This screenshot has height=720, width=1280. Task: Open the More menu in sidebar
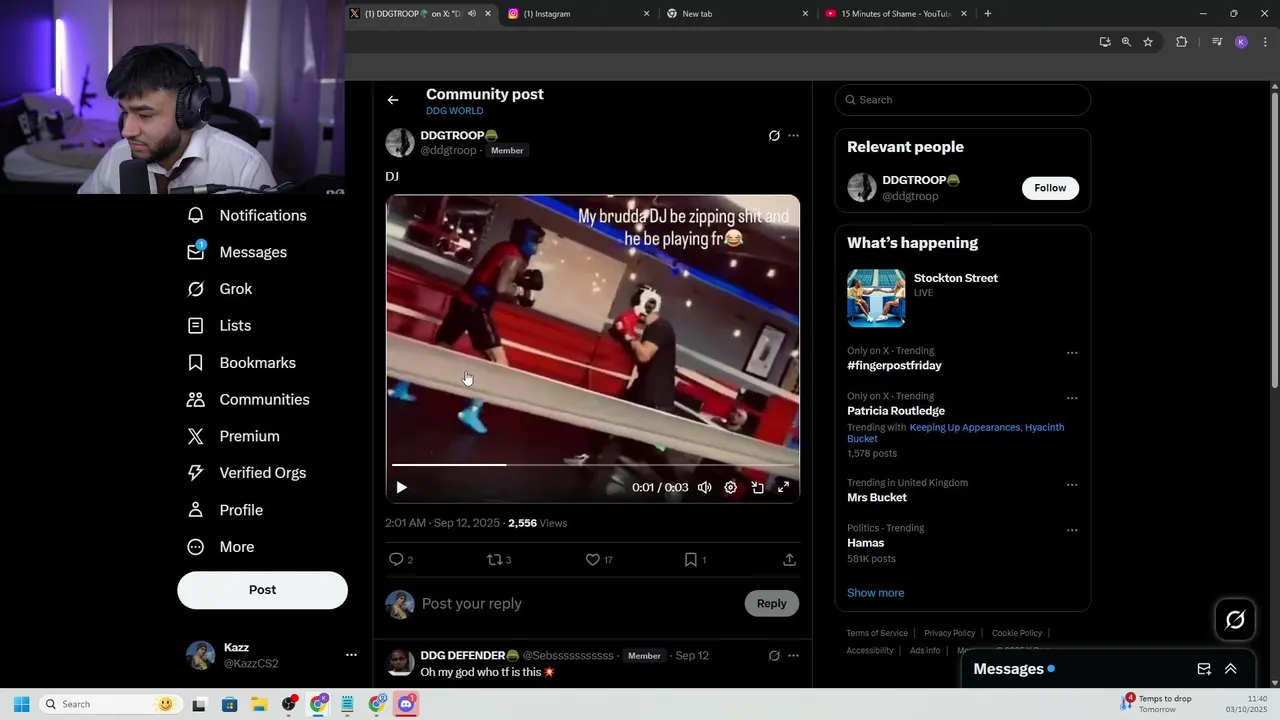click(x=222, y=547)
